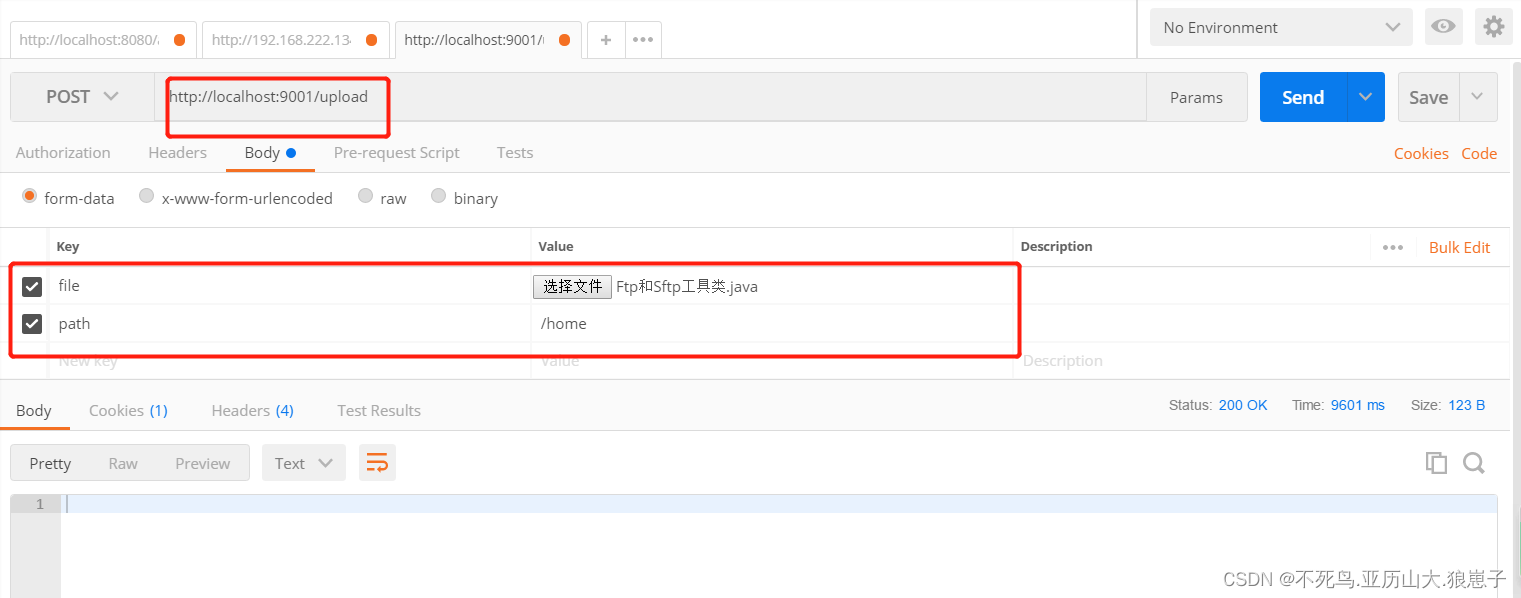Expand the No Environment dropdown
The width and height of the screenshot is (1521, 598).
(x=1281, y=28)
